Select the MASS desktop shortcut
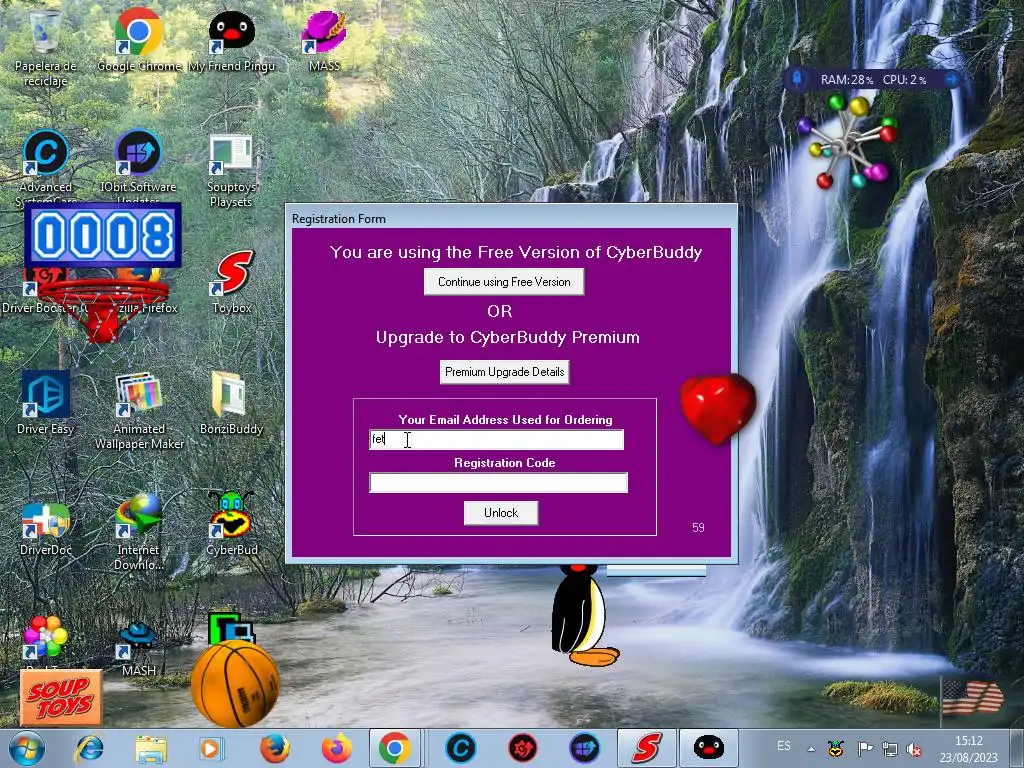1024x768 pixels. point(324,40)
